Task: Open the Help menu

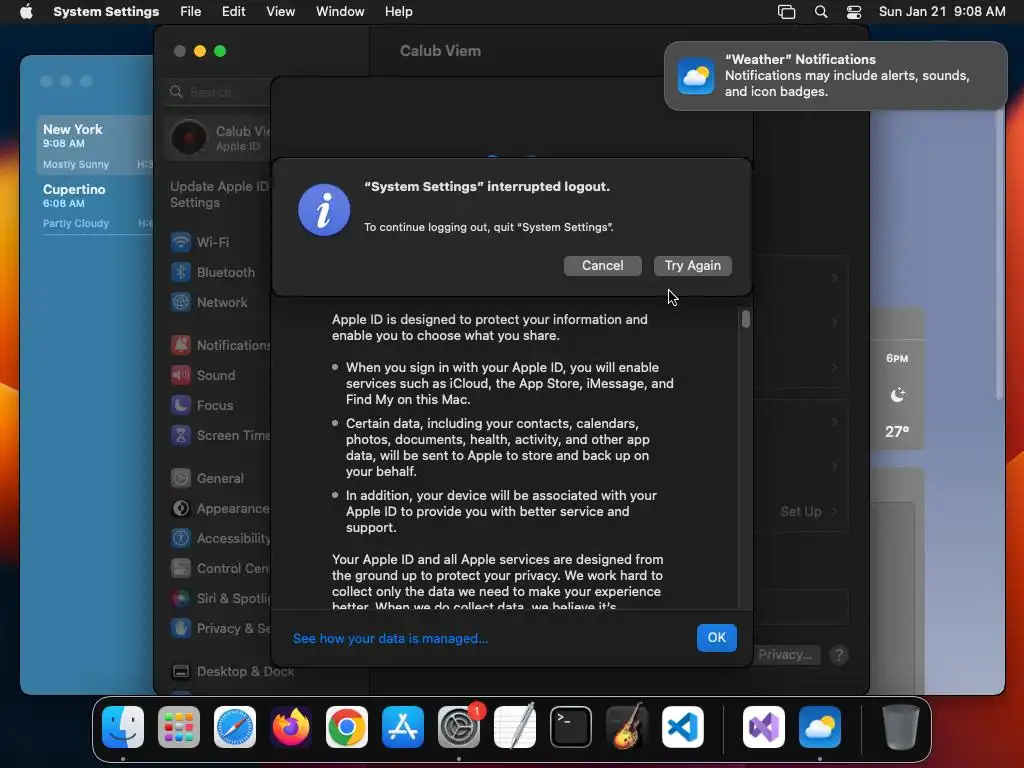Action: coord(398,12)
